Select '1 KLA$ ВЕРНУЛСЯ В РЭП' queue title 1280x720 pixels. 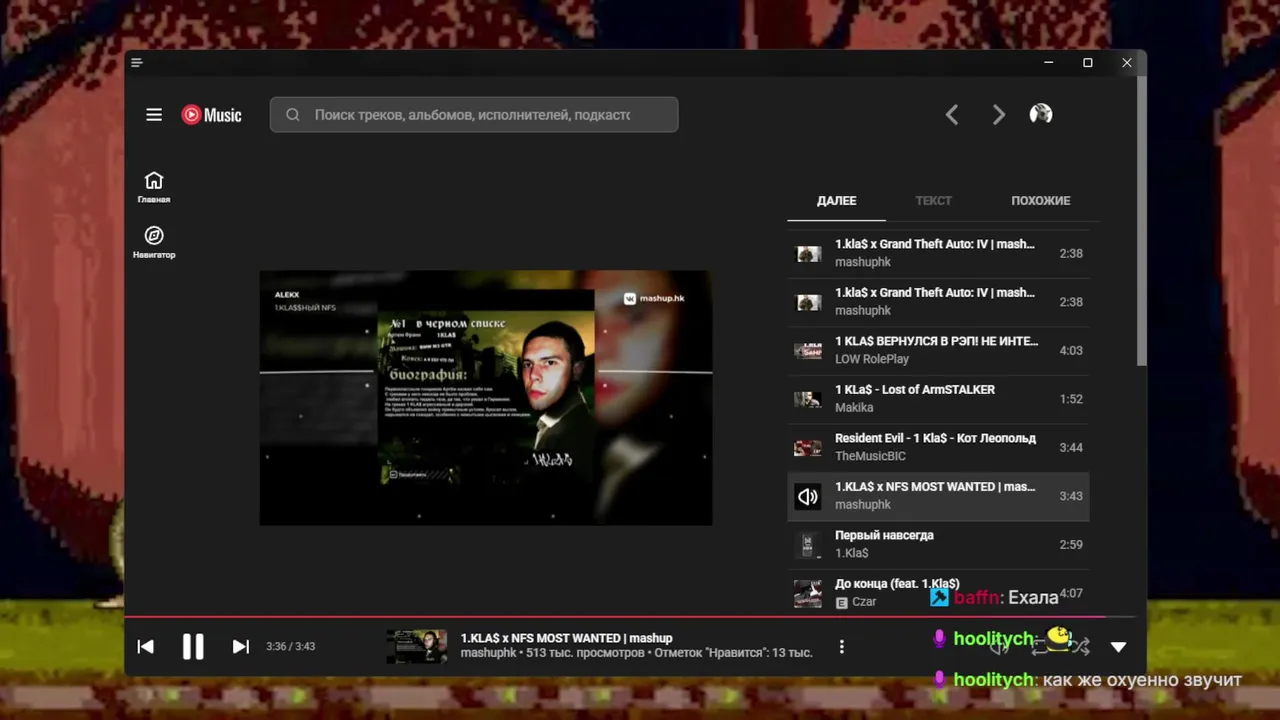click(x=937, y=341)
